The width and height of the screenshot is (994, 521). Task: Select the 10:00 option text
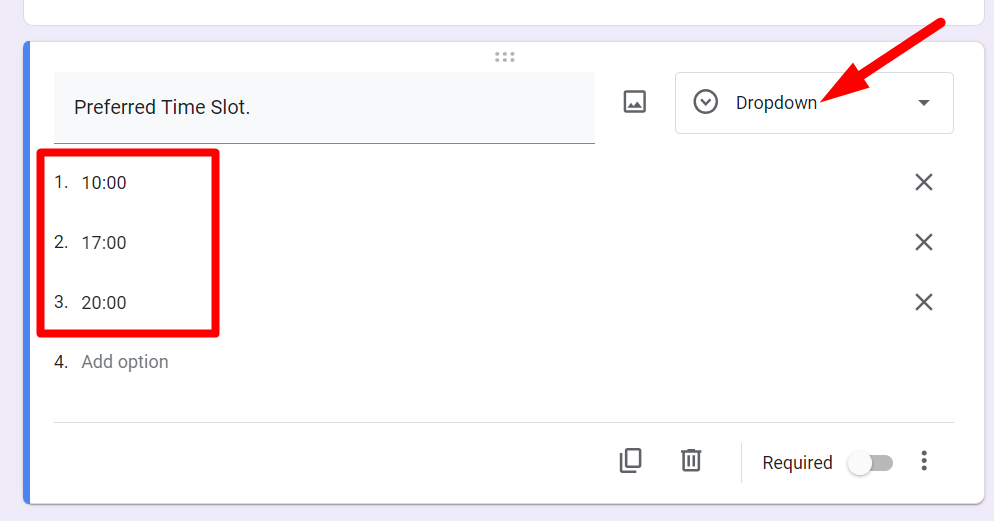(104, 183)
